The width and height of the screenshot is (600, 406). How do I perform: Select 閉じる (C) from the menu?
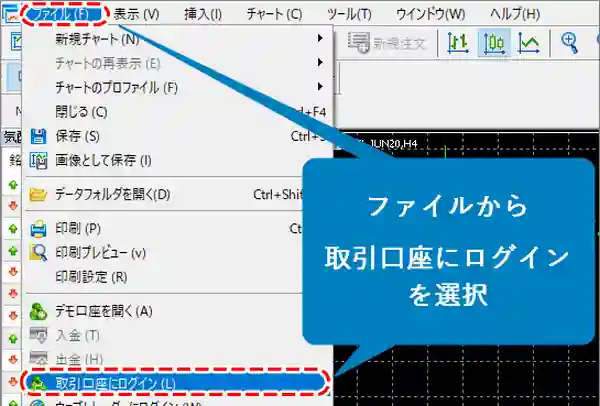(178, 112)
